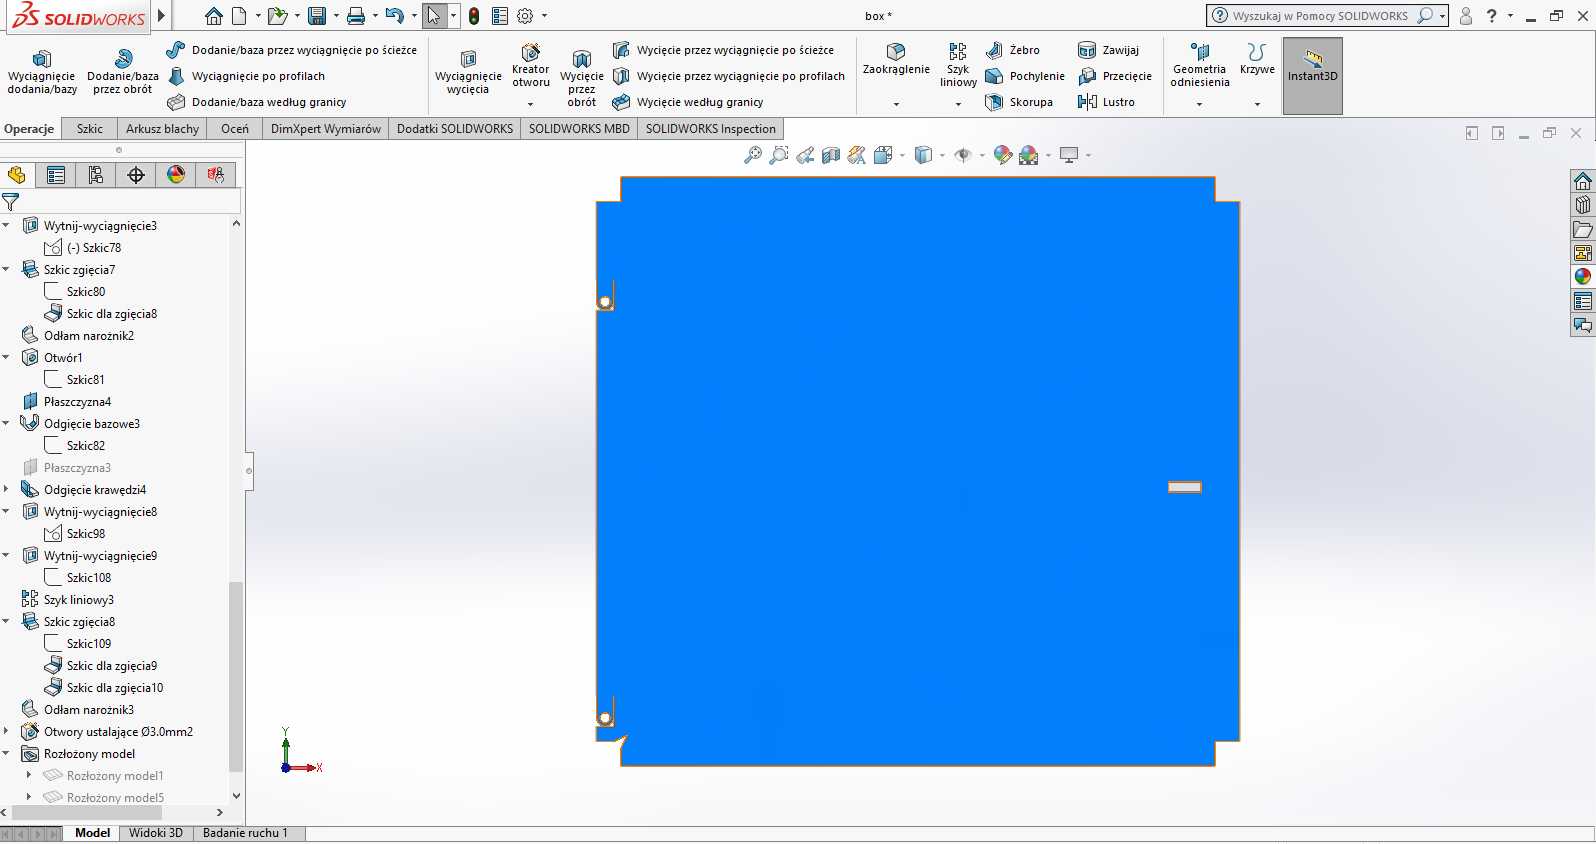This screenshot has height=844, width=1596.
Task: Open the DimXpertManager crosshair tab
Action: click(136, 175)
